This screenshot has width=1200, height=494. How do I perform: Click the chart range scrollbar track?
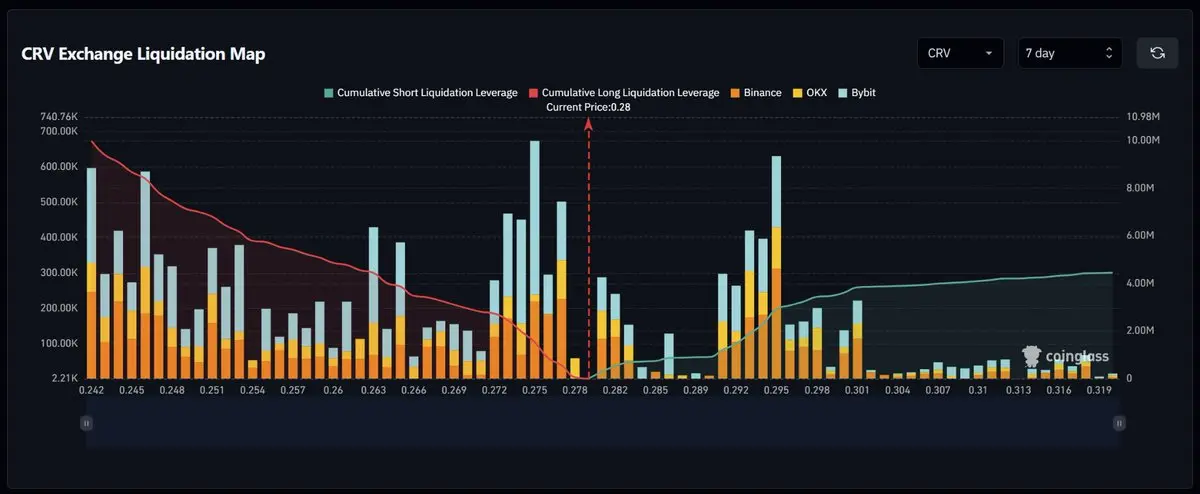[x=602, y=424]
